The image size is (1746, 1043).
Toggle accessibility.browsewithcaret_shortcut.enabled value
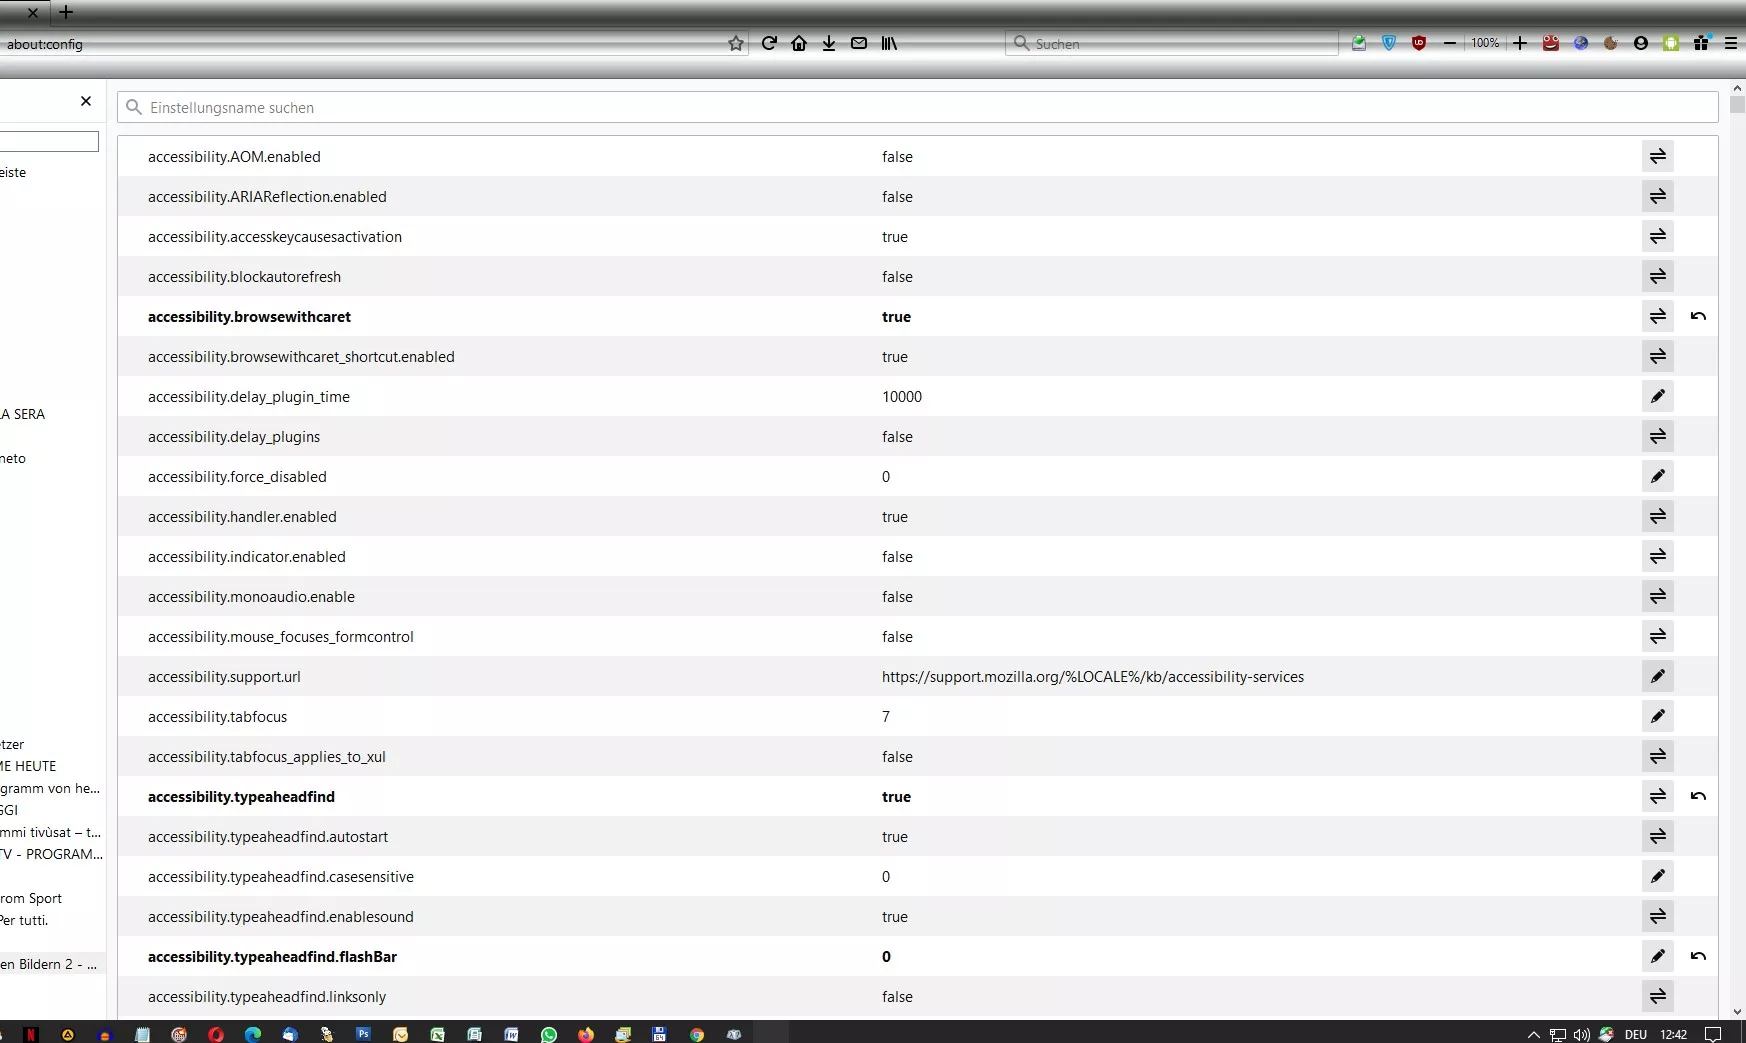pos(1658,356)
